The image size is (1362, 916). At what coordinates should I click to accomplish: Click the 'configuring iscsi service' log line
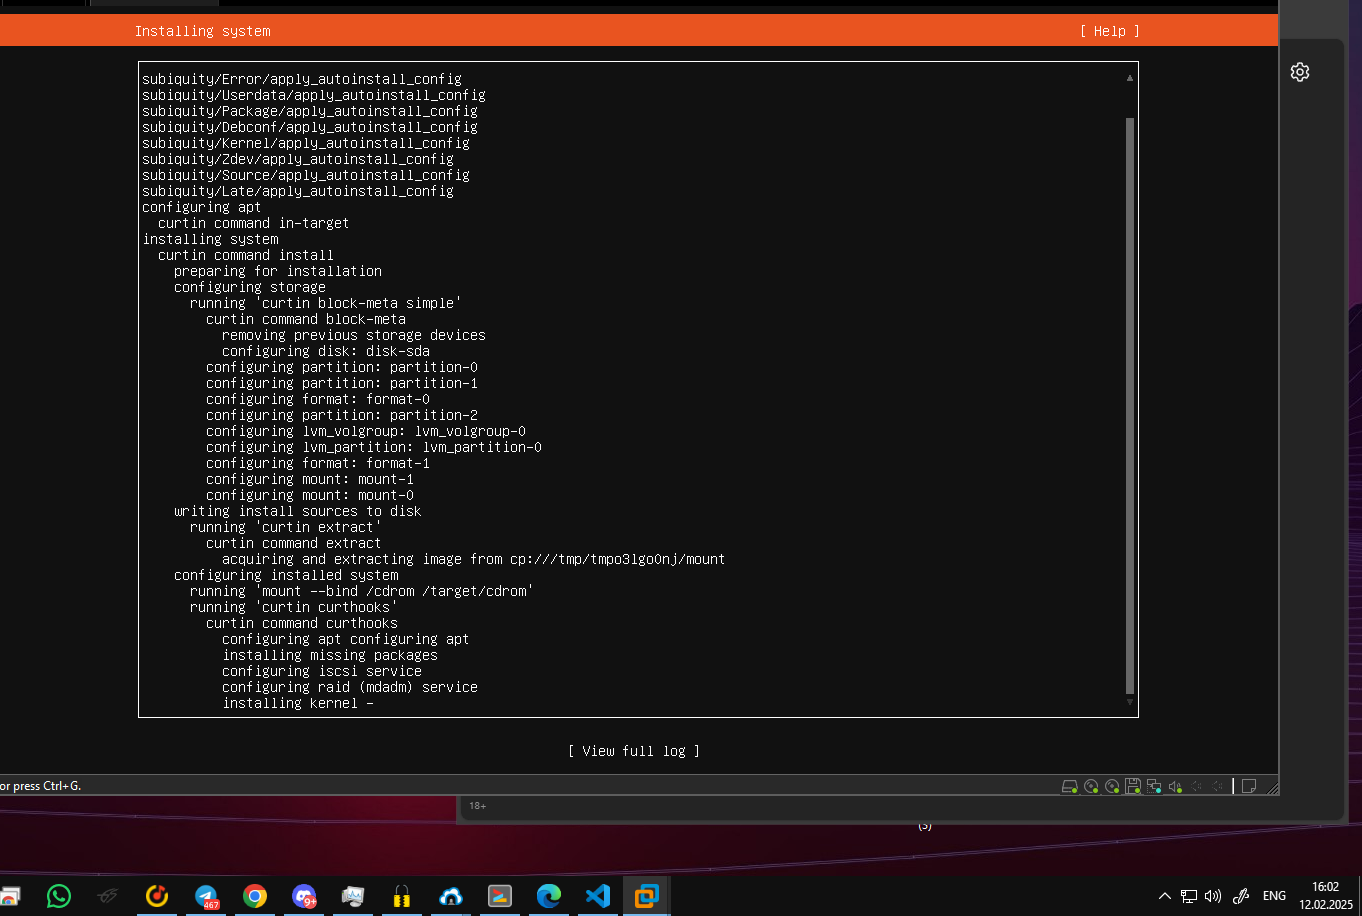[x=322, y=671]
